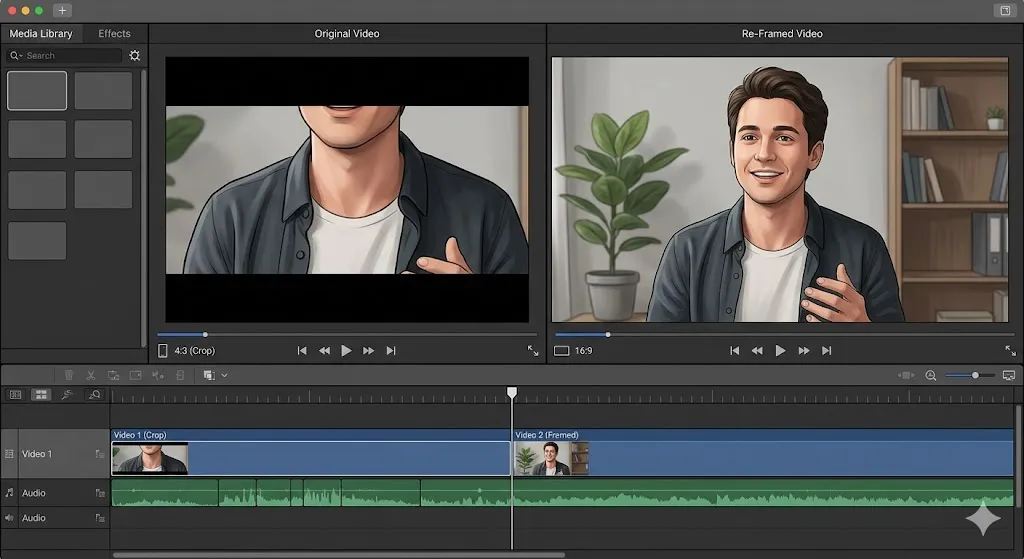Open the Media Library settings gear

tap(135, 56)
